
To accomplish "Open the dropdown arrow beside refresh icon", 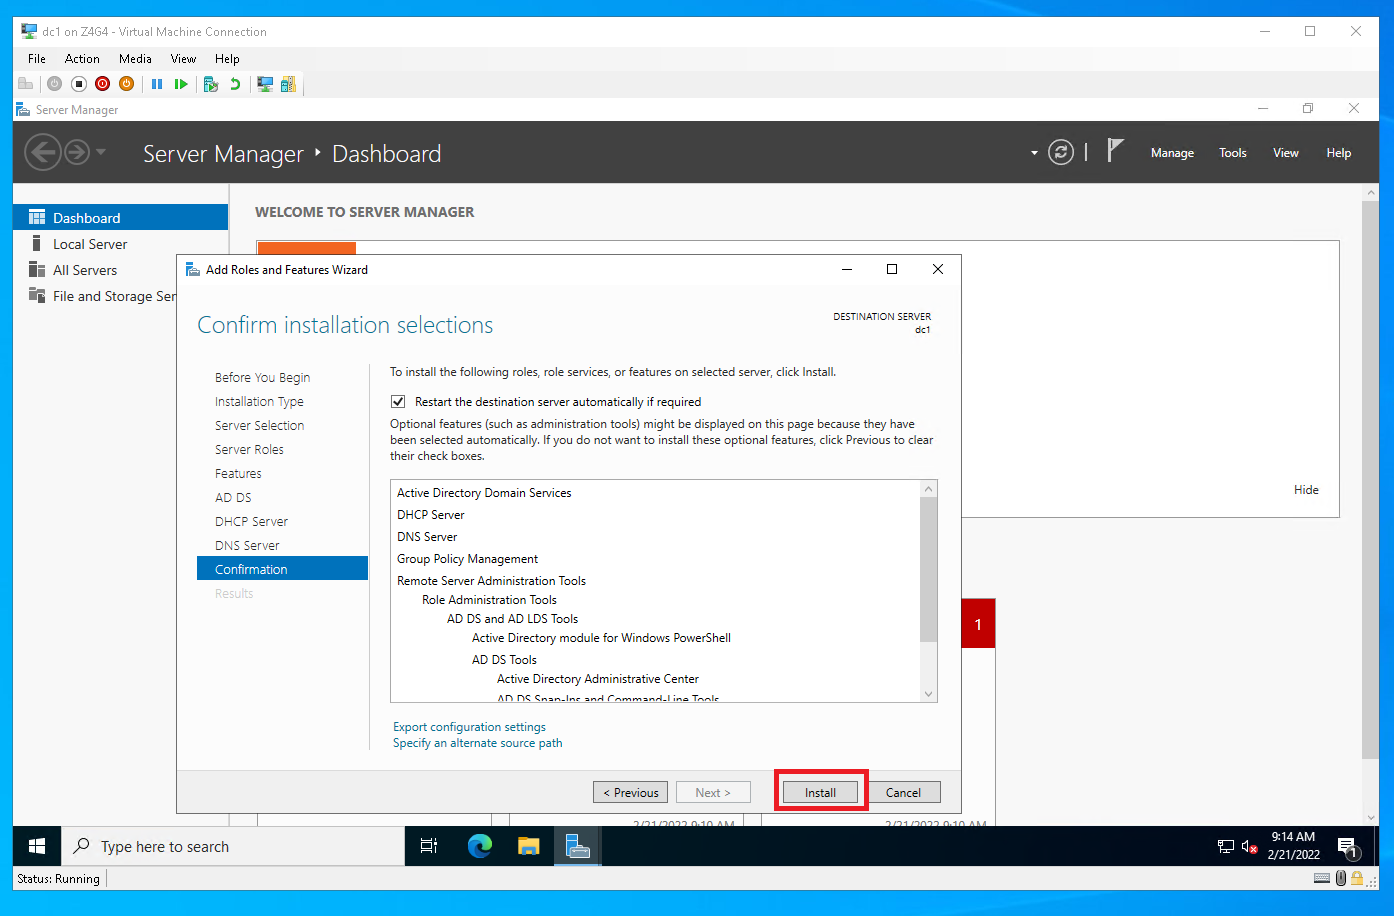I will pos(1034,153).
